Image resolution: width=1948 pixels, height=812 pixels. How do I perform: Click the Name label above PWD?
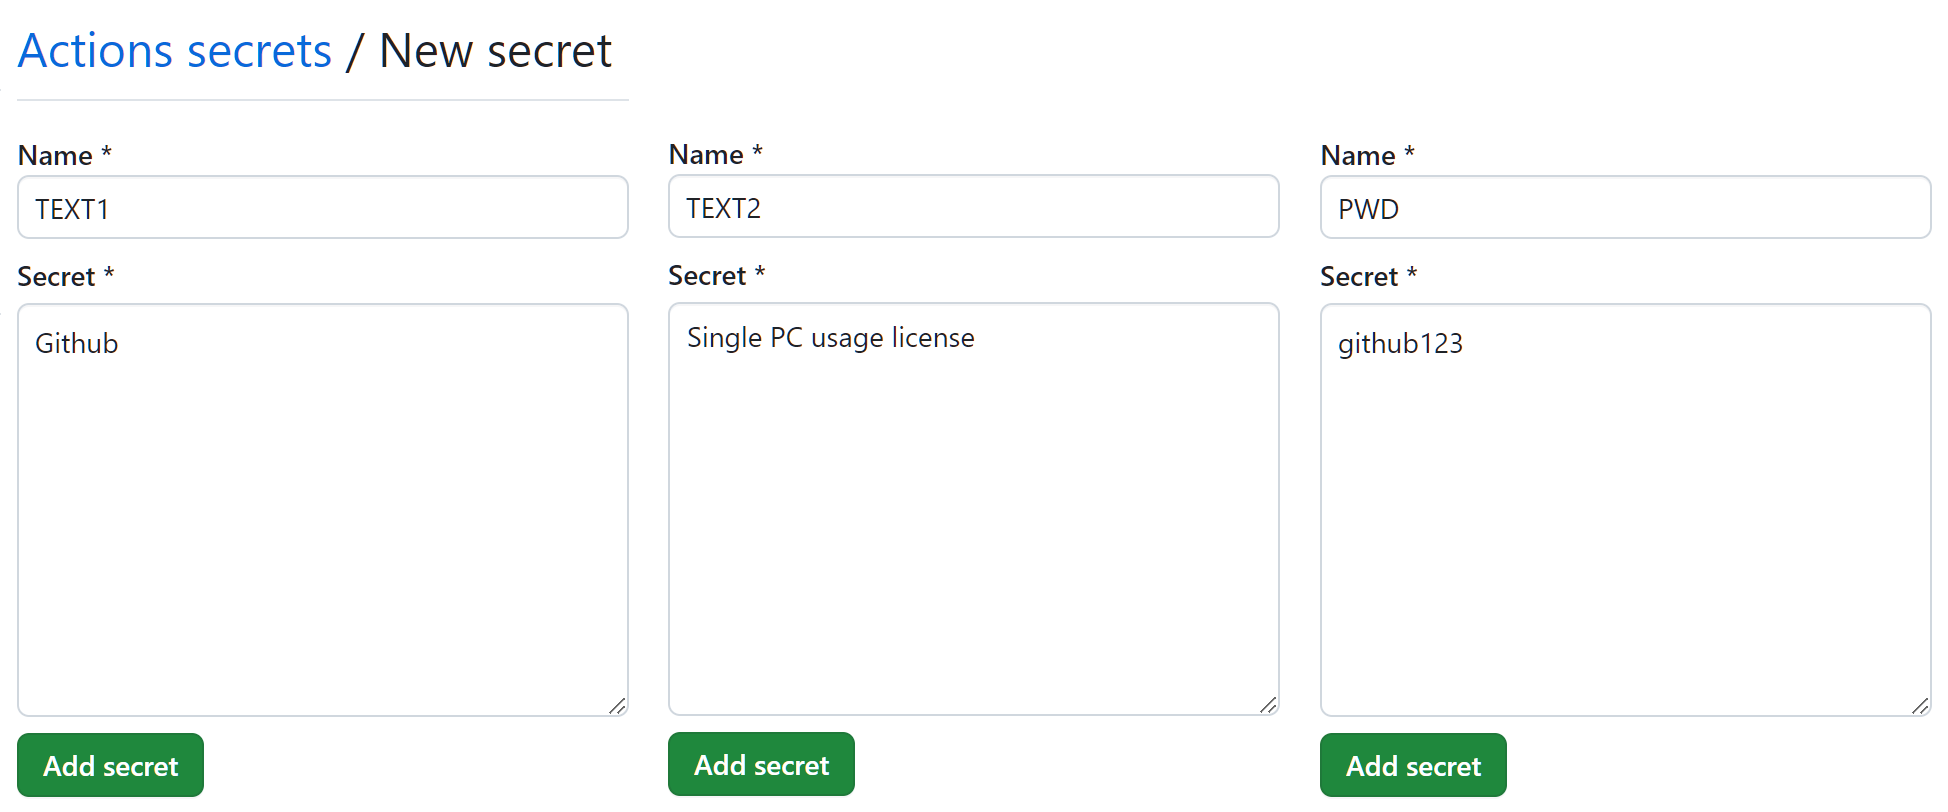pos(1358,156)
